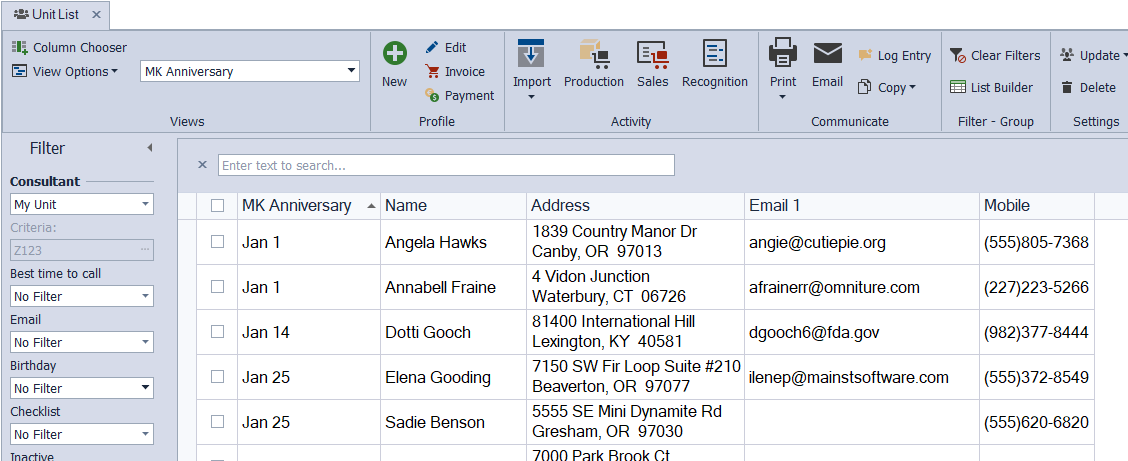Expand the MK Anniversary view dropdown
This screenshot has height=461, width=1128.
pos(351,71)
